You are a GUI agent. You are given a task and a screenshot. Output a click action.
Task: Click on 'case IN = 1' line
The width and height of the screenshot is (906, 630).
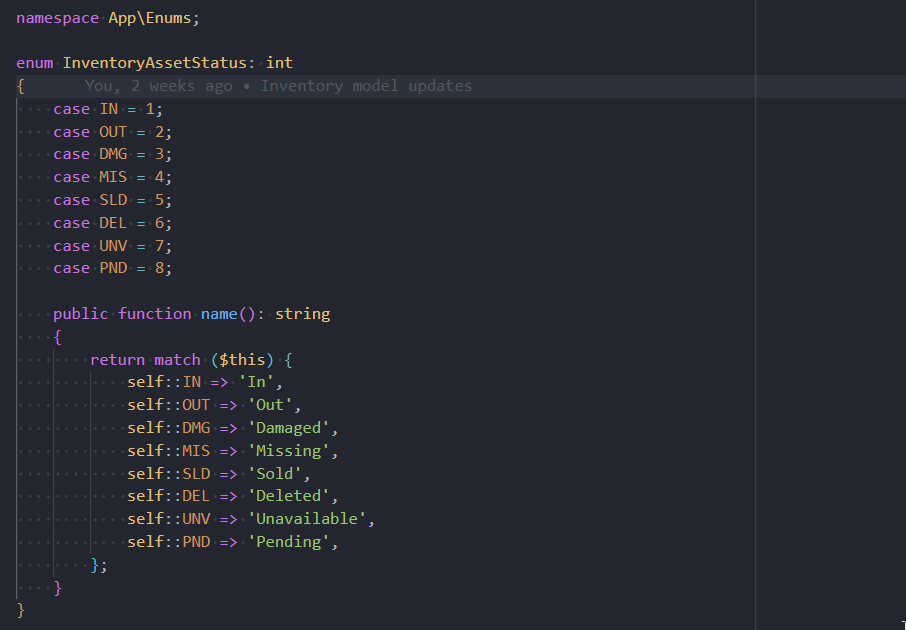pos(107,109)
